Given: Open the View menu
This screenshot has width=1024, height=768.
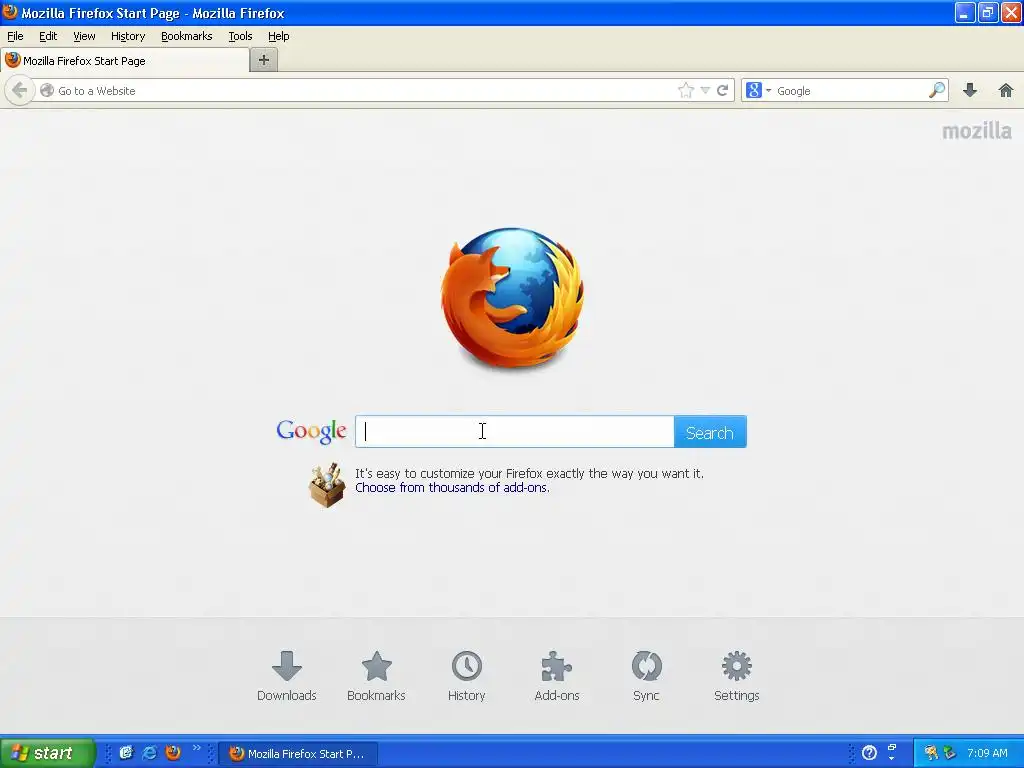Looking at the screenshot, I should [x=84, y=36].
